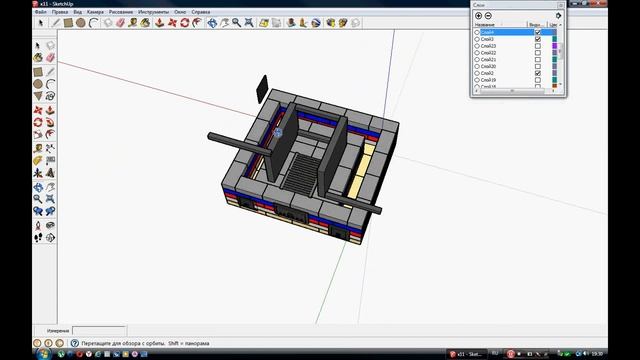Open the Файл menu
The width and height of the screenshot is (640, 360).
(x=41, y=12)
